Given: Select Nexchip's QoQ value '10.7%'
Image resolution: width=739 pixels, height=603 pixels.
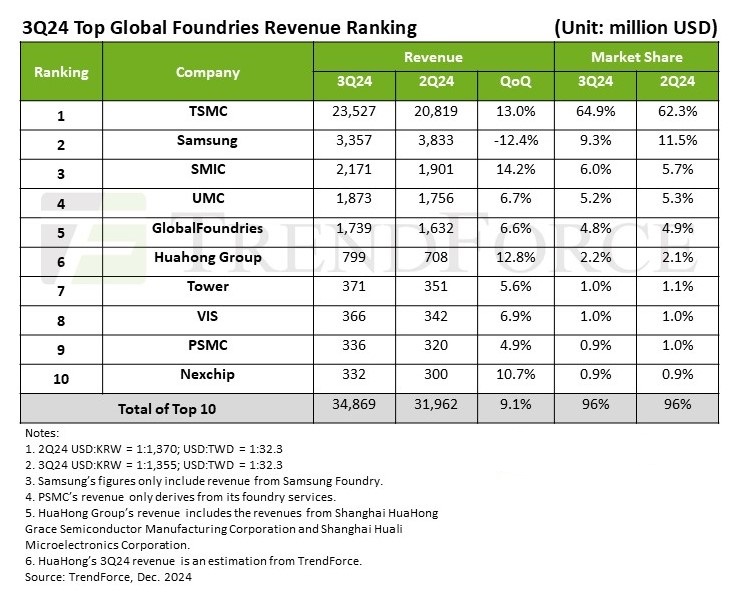Looking at the screenshot, I should click(x=516, y=374).
